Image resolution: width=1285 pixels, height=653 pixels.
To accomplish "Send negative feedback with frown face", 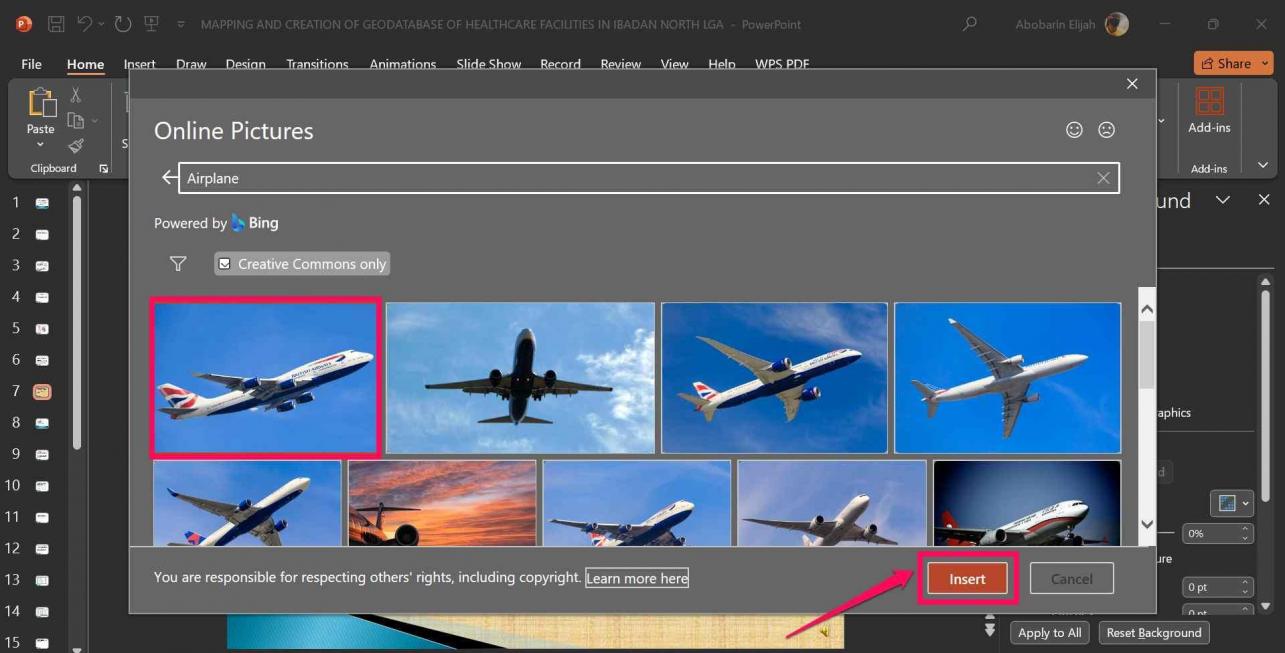I will click(x=1106, y=130).
